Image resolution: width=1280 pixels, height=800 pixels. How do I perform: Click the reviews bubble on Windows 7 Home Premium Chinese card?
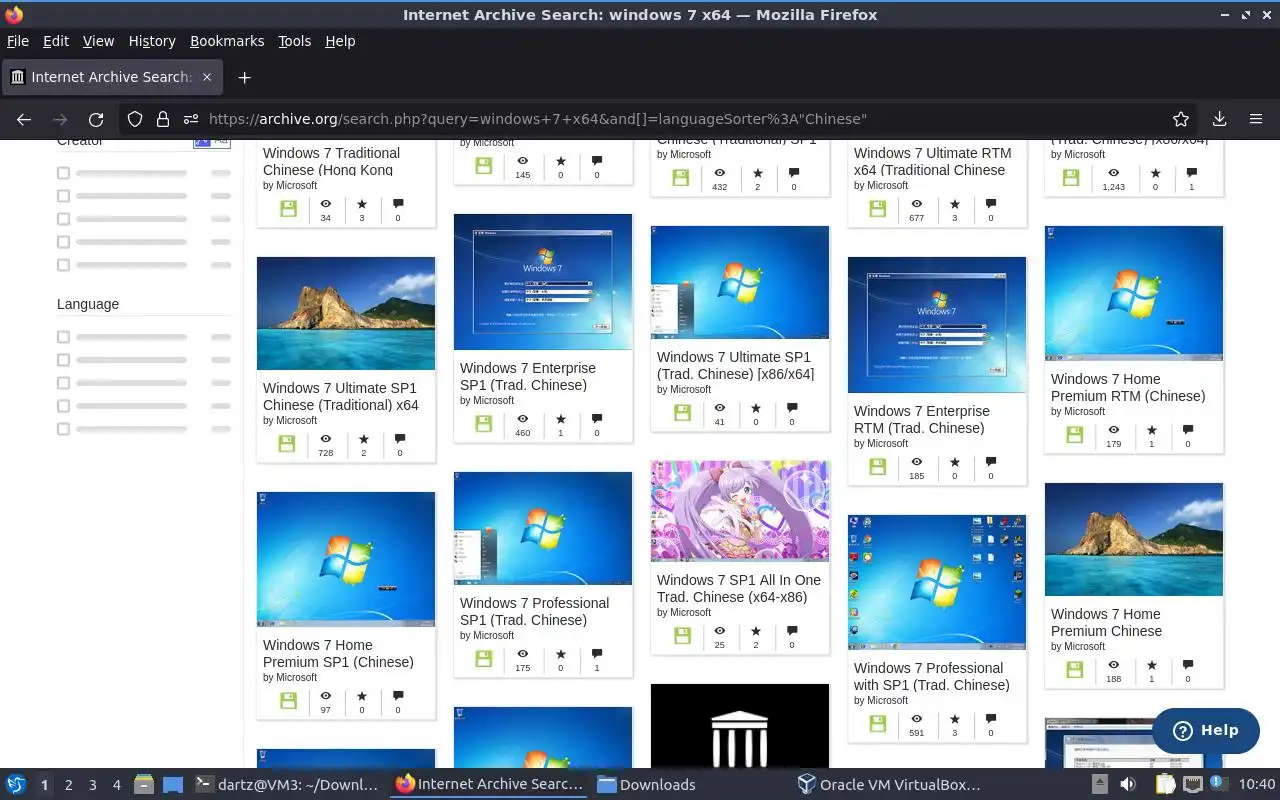pyautogui.click(x=1188, y=665)
